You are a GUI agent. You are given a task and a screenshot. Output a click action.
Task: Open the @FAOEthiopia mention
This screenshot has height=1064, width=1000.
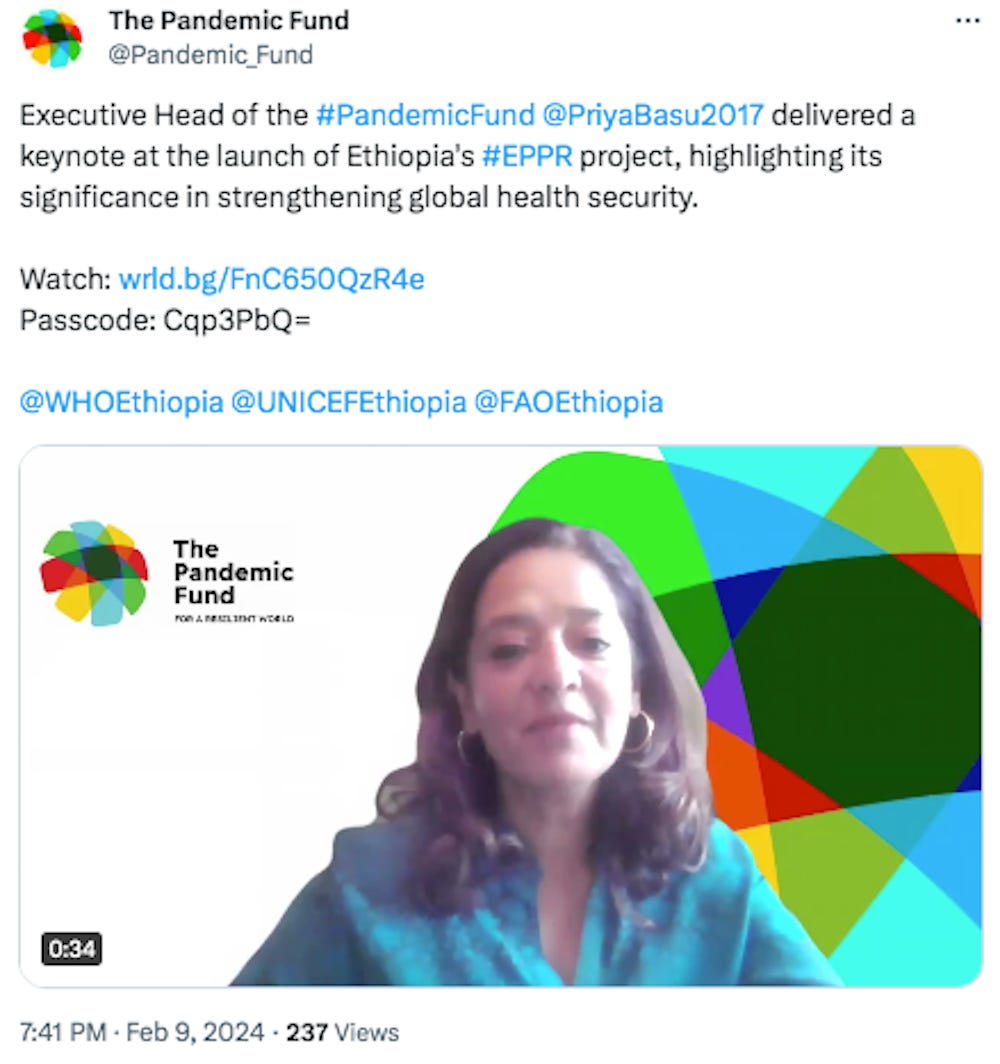pyautogui.click(x=569, y=402)
